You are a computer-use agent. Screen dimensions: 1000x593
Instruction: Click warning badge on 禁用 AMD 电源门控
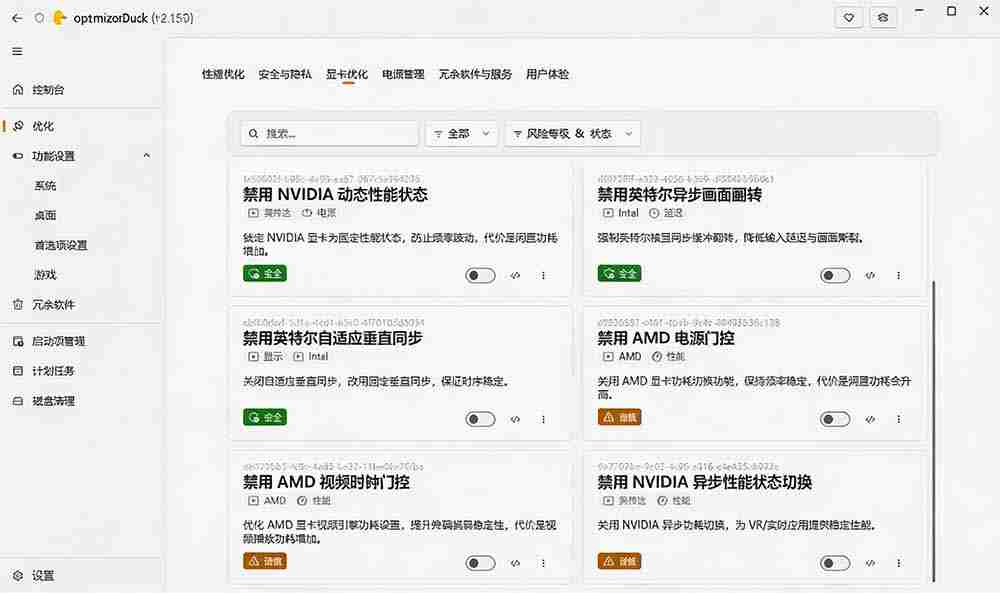point(619,418)
